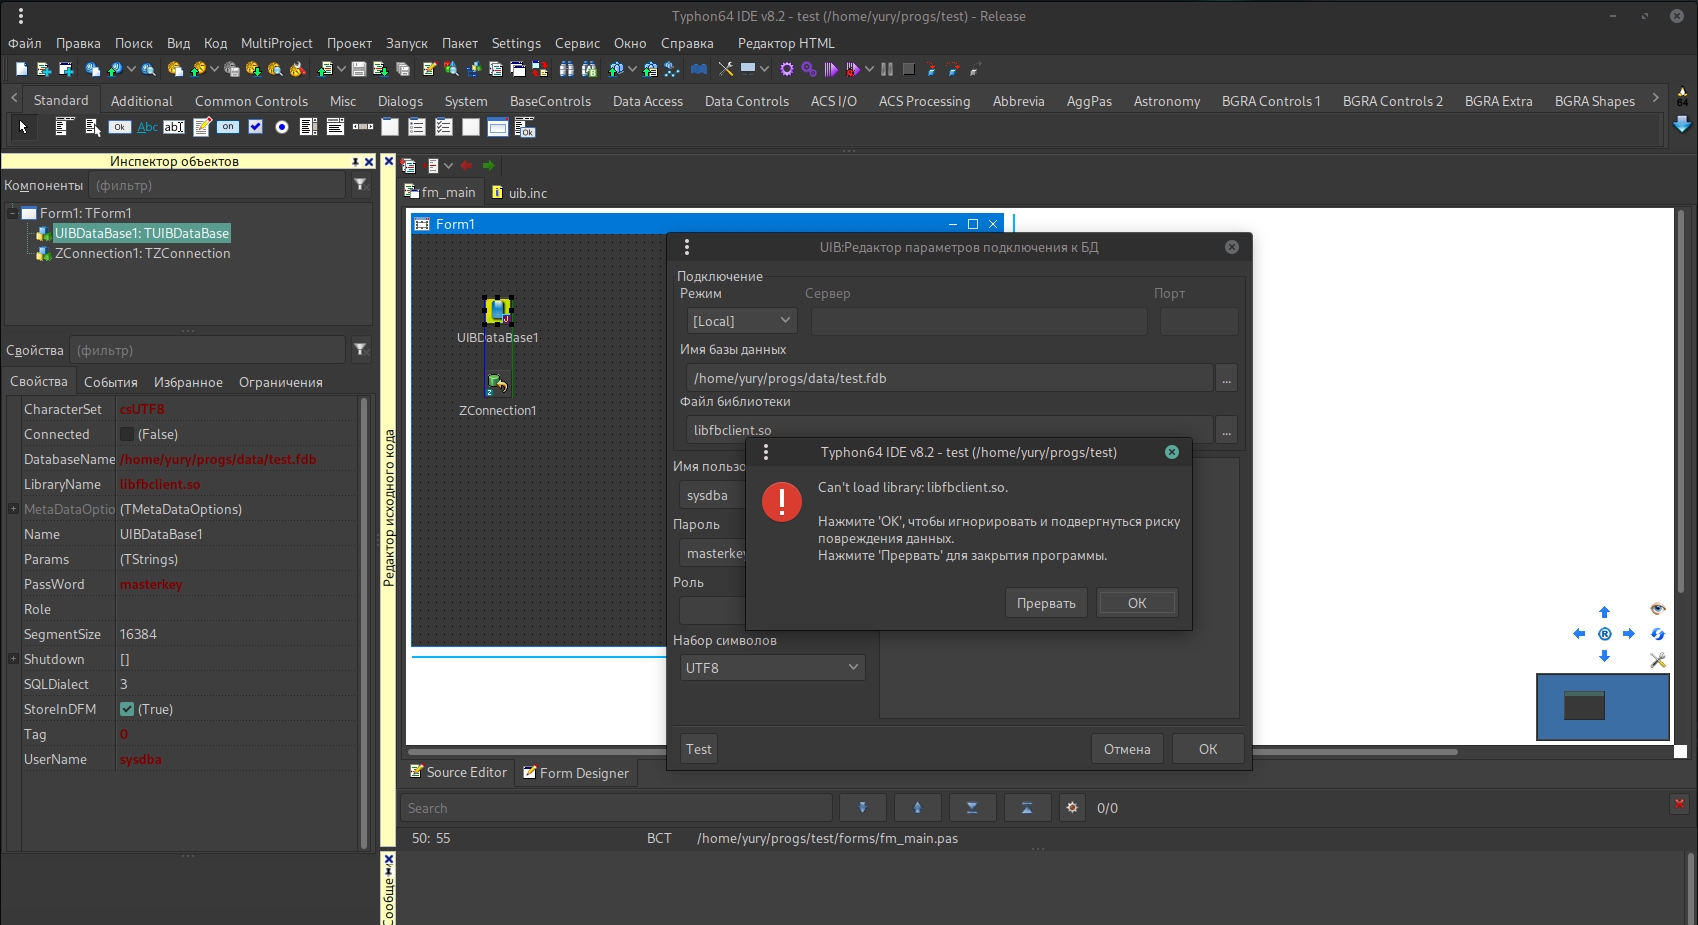This screenshot has height=925, width=1698.
Task: Collapse the Form1: TForm1 tree node
Action: [13, 213]
